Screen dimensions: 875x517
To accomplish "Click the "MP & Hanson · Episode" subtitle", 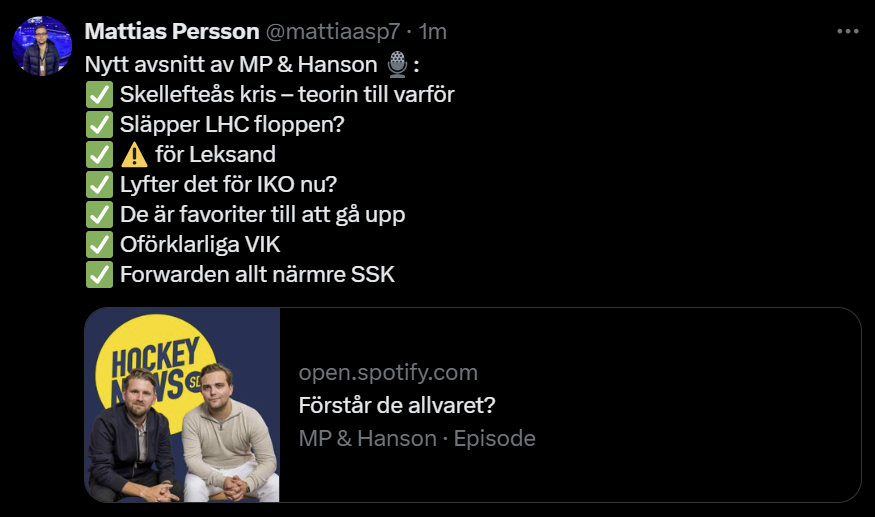I will pyautogui.click(x=416, y=438).
